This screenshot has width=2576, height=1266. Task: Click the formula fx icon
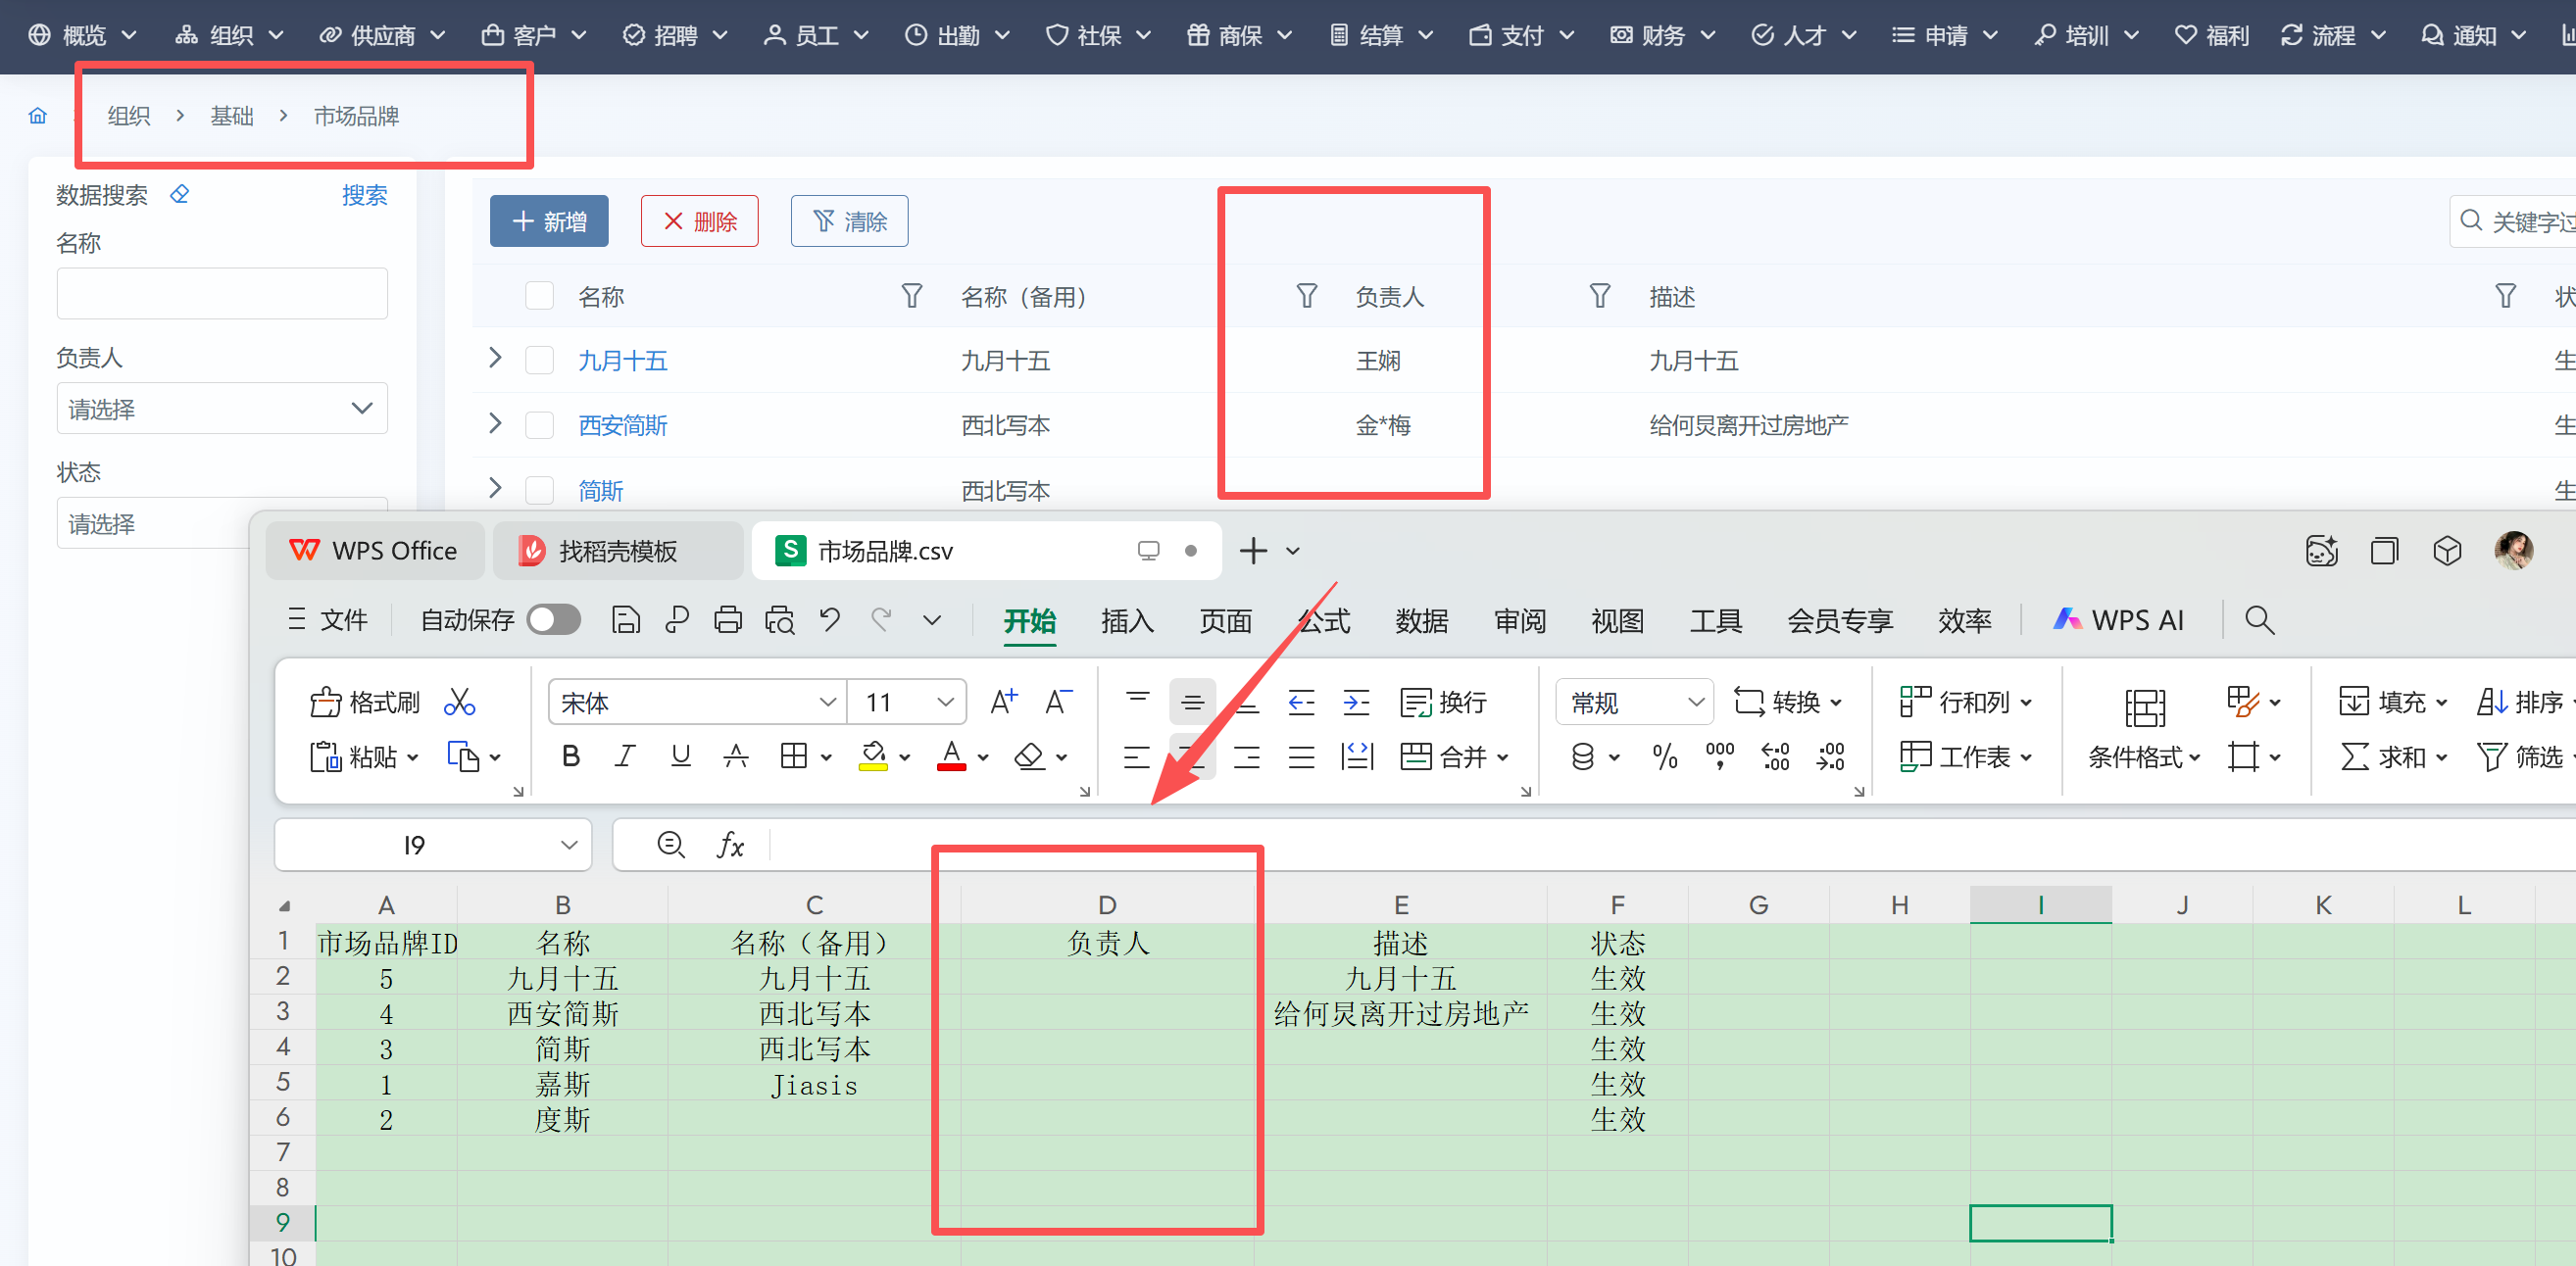pos(730,845)
